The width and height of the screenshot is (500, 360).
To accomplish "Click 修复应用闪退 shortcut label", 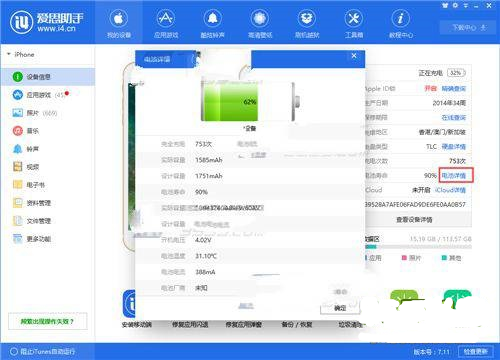I will [x=190, y=324].
